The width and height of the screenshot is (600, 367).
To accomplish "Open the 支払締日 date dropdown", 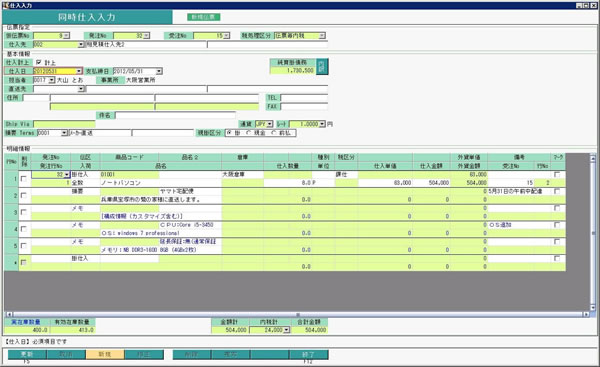I will (159, 71).
